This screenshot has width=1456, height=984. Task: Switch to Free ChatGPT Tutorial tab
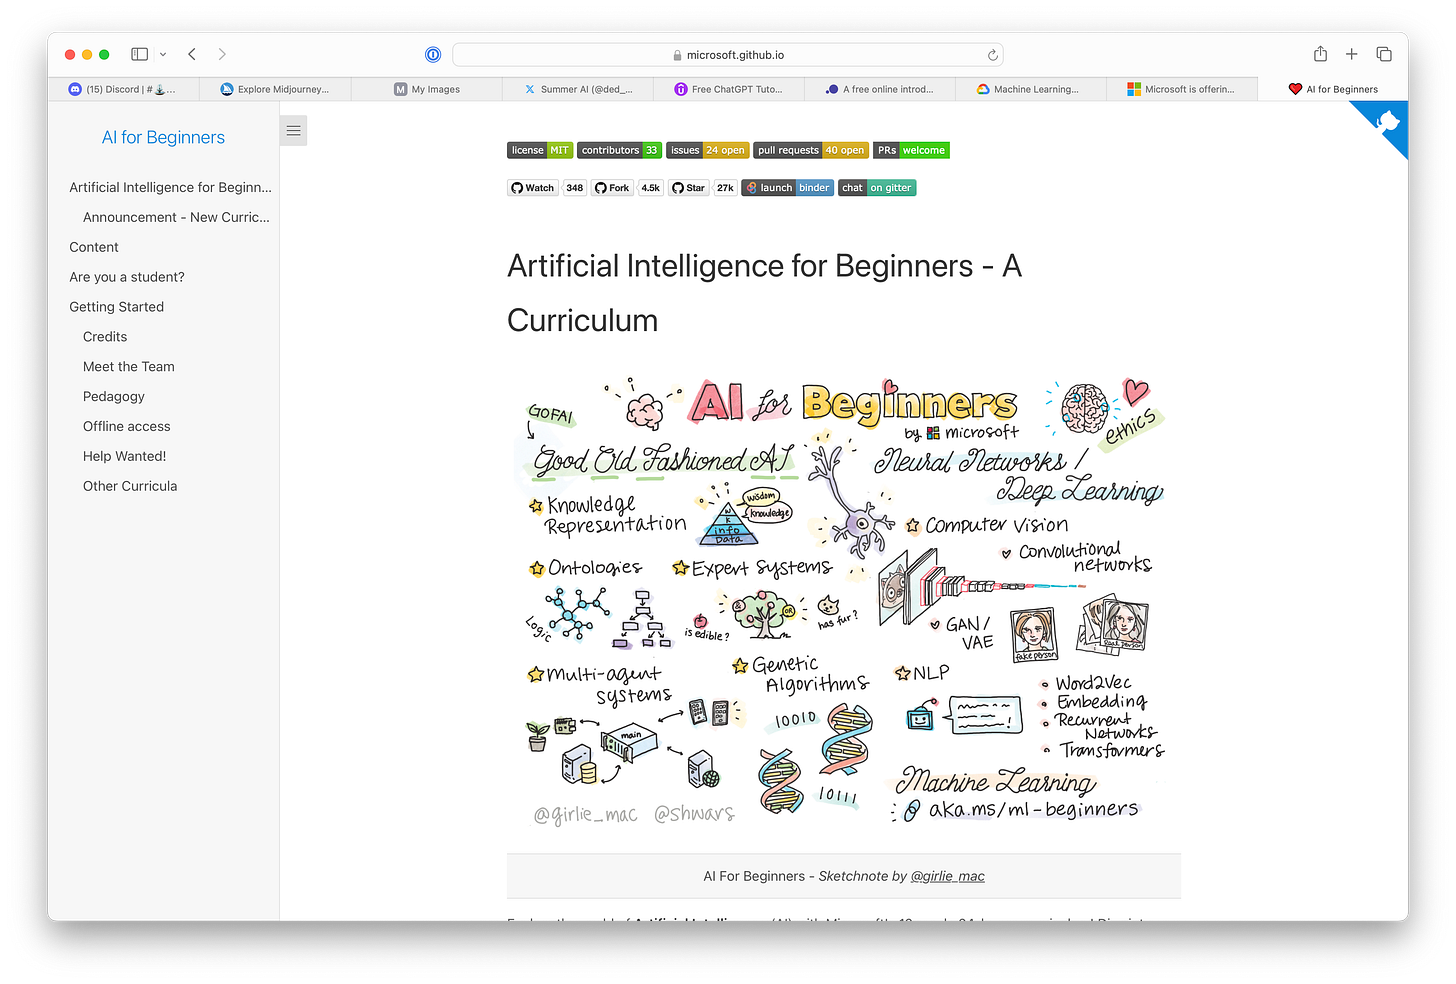point(729,89)
